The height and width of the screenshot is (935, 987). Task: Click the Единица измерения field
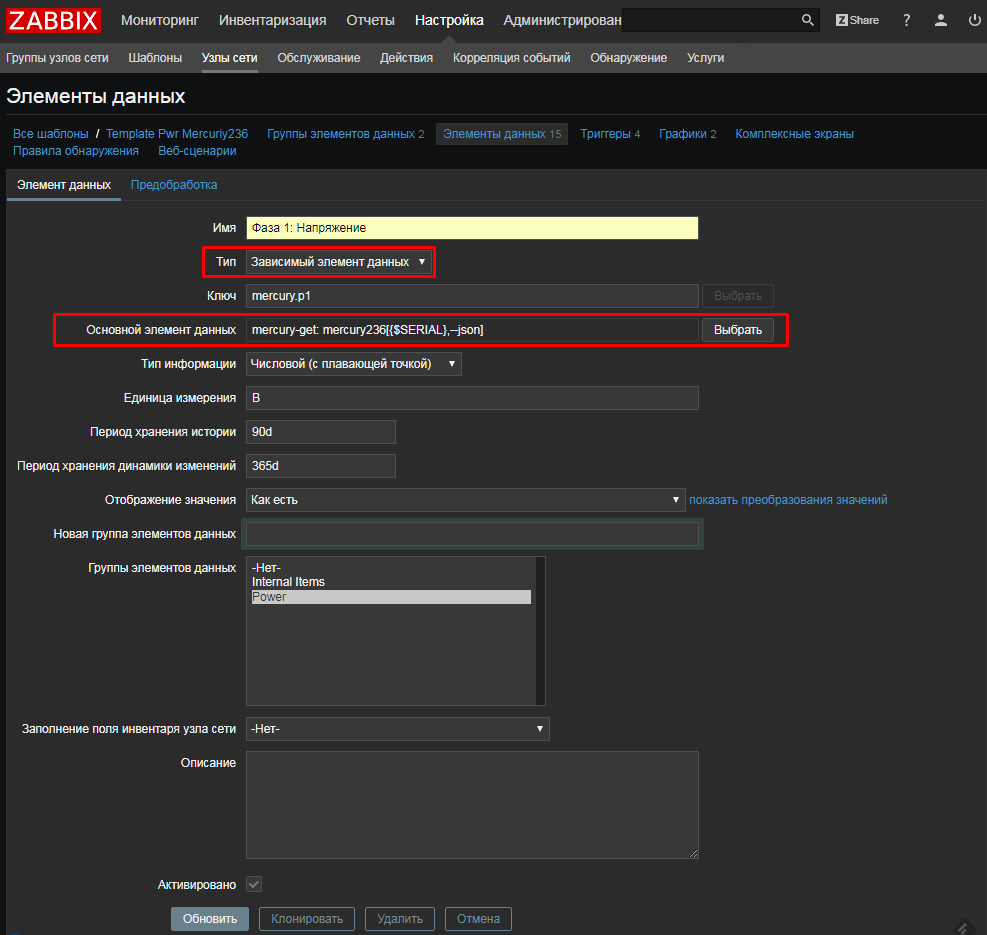(472, 398)
